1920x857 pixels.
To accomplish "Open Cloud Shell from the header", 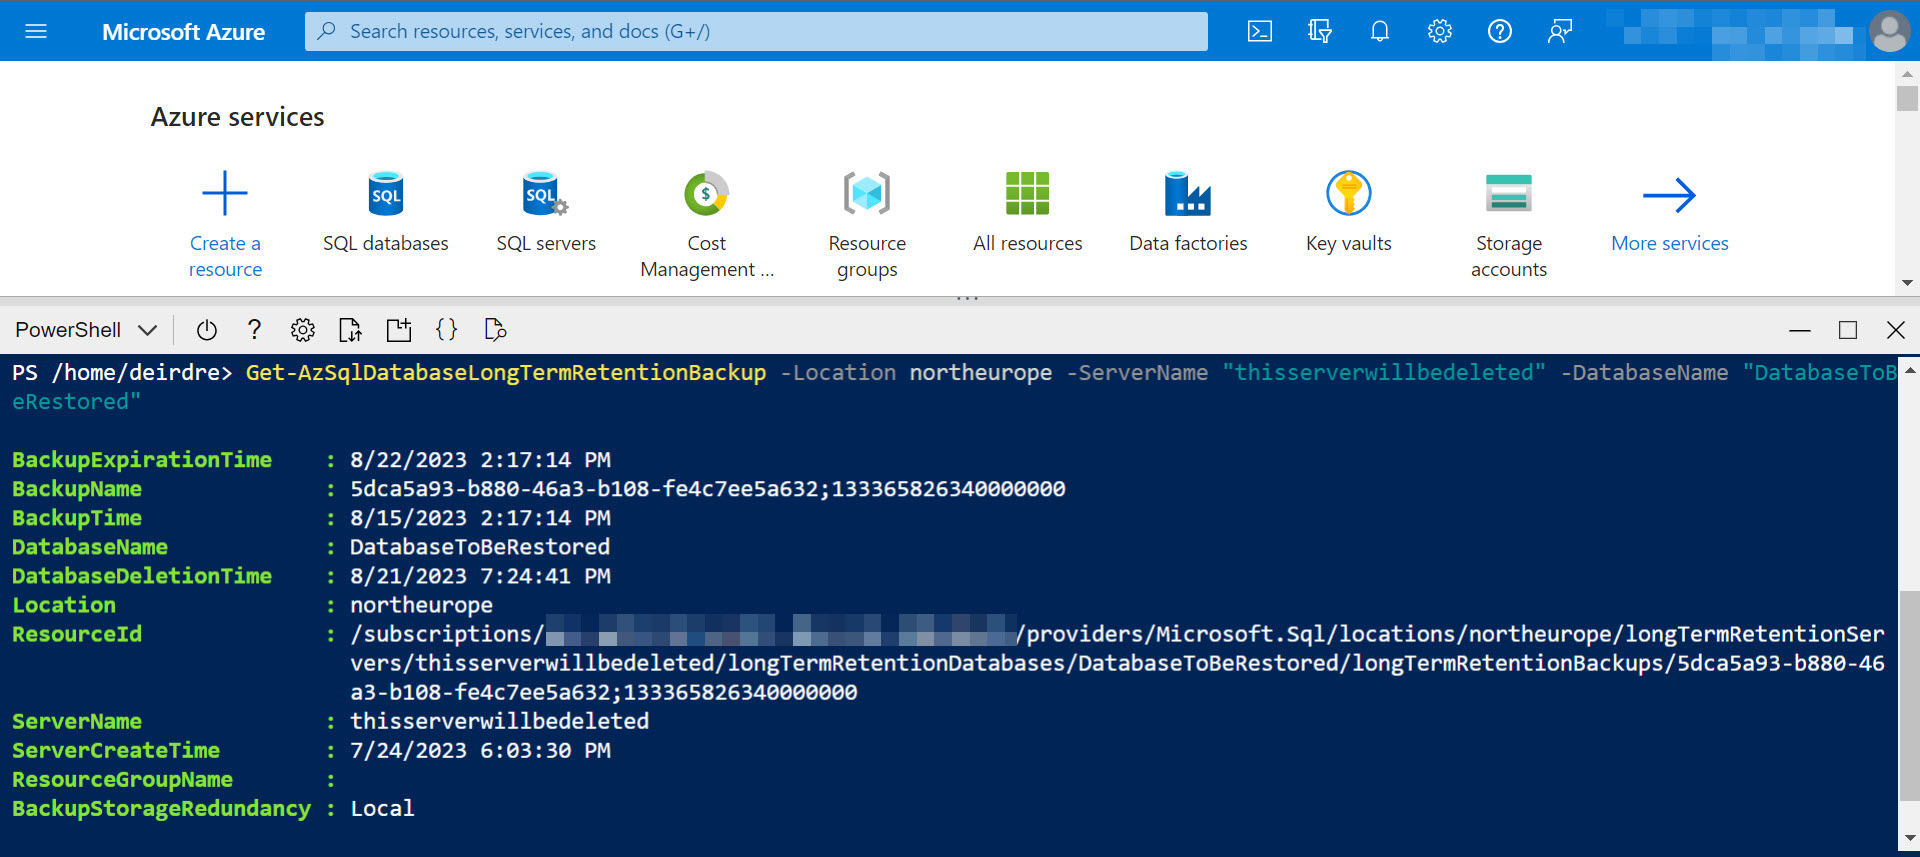I will (x=1260, y=31).
